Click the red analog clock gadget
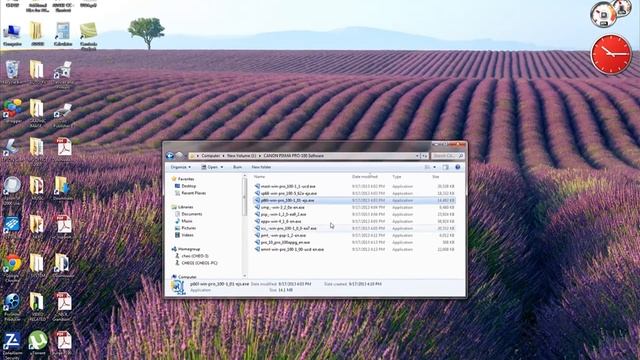 click(611, 54)
